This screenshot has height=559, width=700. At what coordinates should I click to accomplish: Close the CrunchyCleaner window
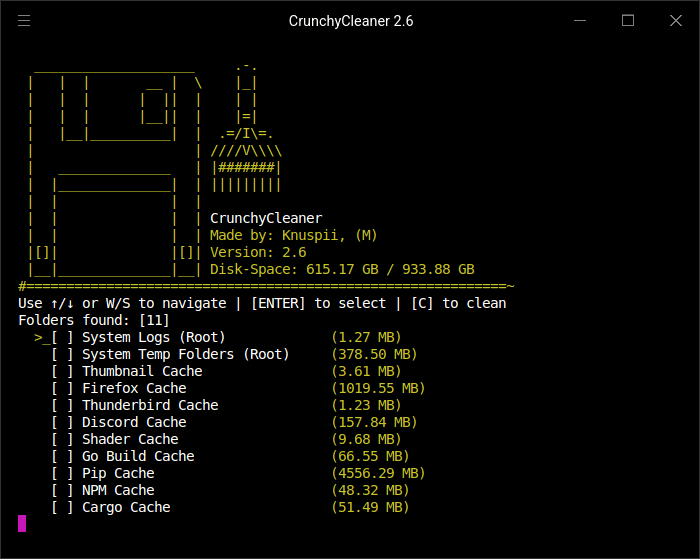point(676,21)
